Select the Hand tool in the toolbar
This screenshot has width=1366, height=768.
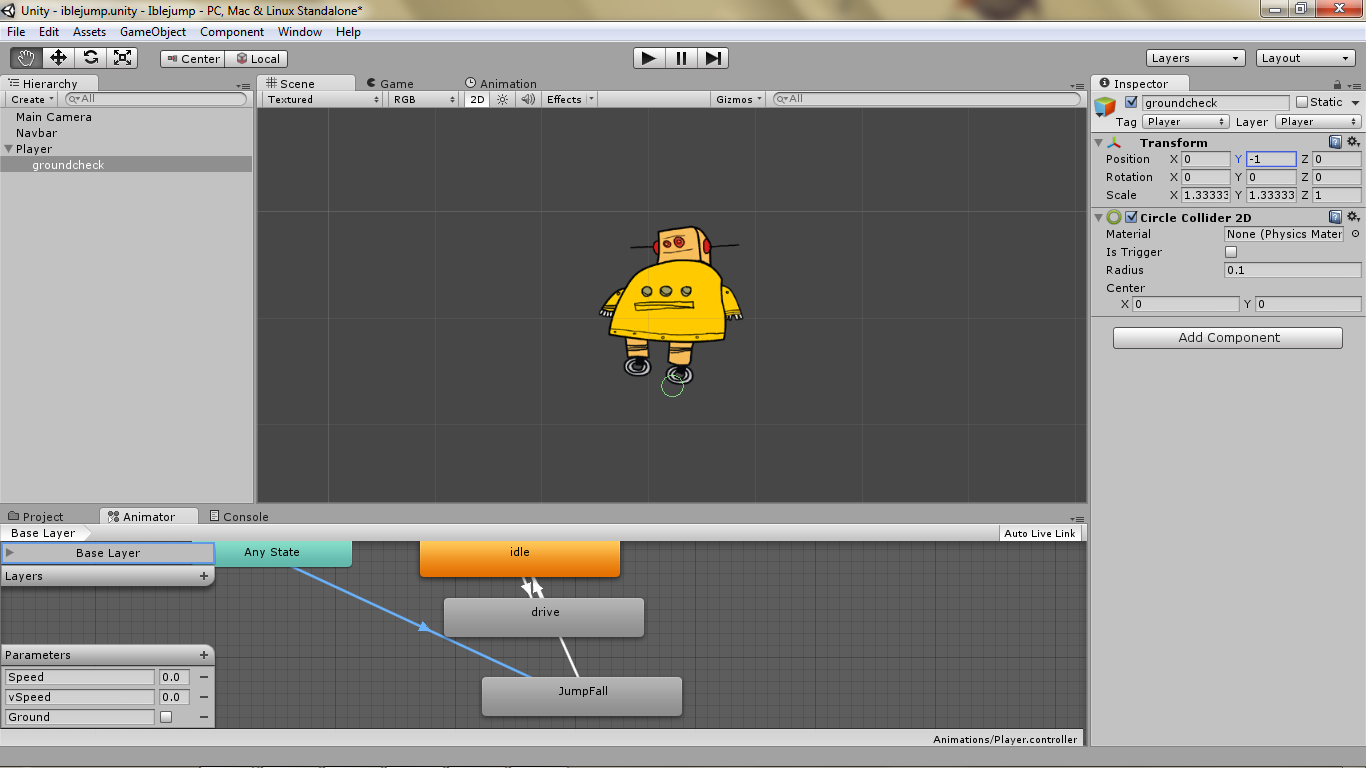pyautogui.click(x=26, y=58)
